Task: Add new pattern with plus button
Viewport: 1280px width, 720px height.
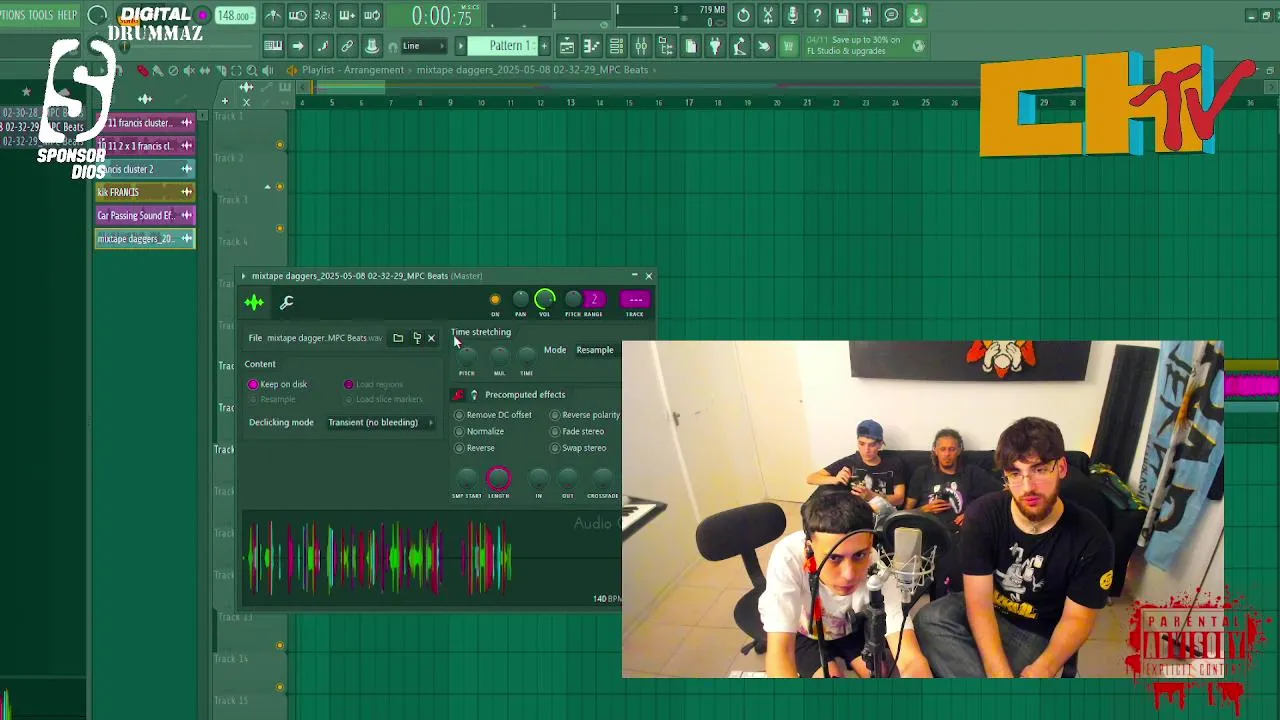Action: pyautogui.click(x=544, y=46)
